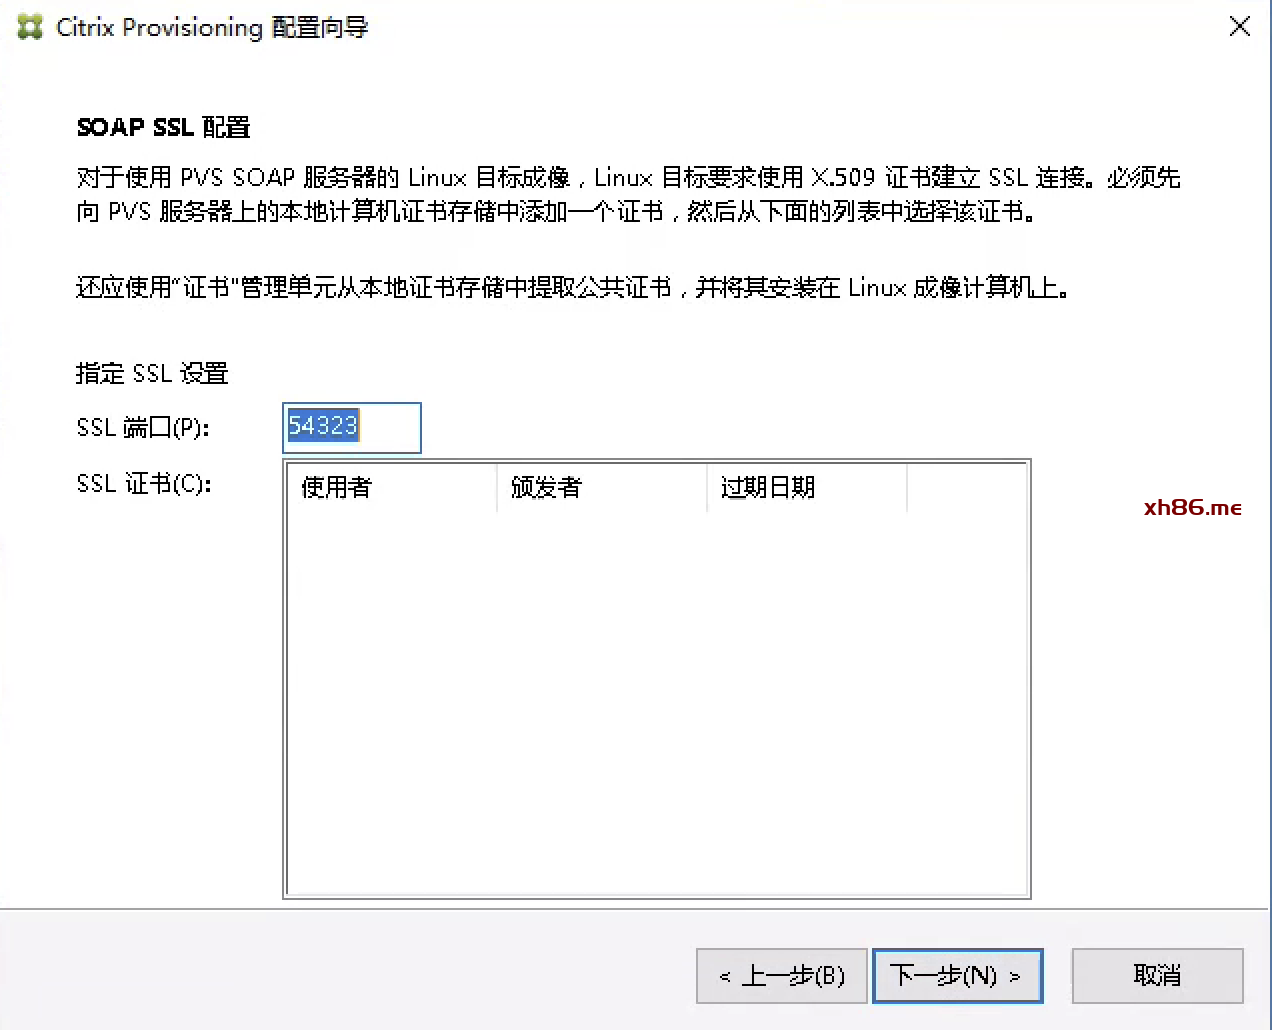Proceed with the 下一步(N) button
The image size is (1272, 1030).
tap(957, 975)
